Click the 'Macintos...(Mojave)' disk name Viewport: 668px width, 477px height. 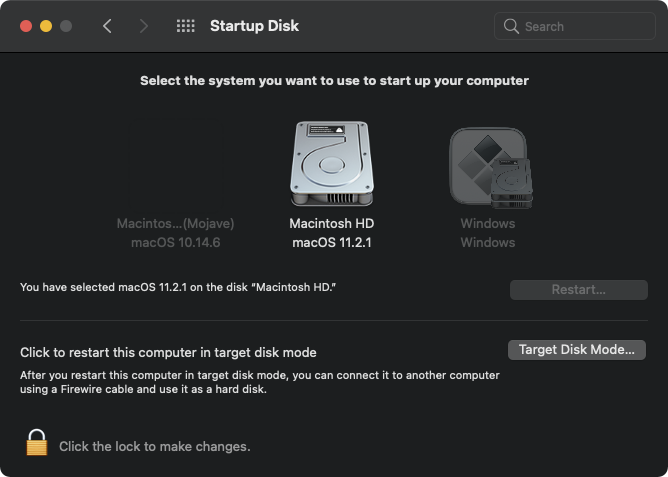pos(176,223)
